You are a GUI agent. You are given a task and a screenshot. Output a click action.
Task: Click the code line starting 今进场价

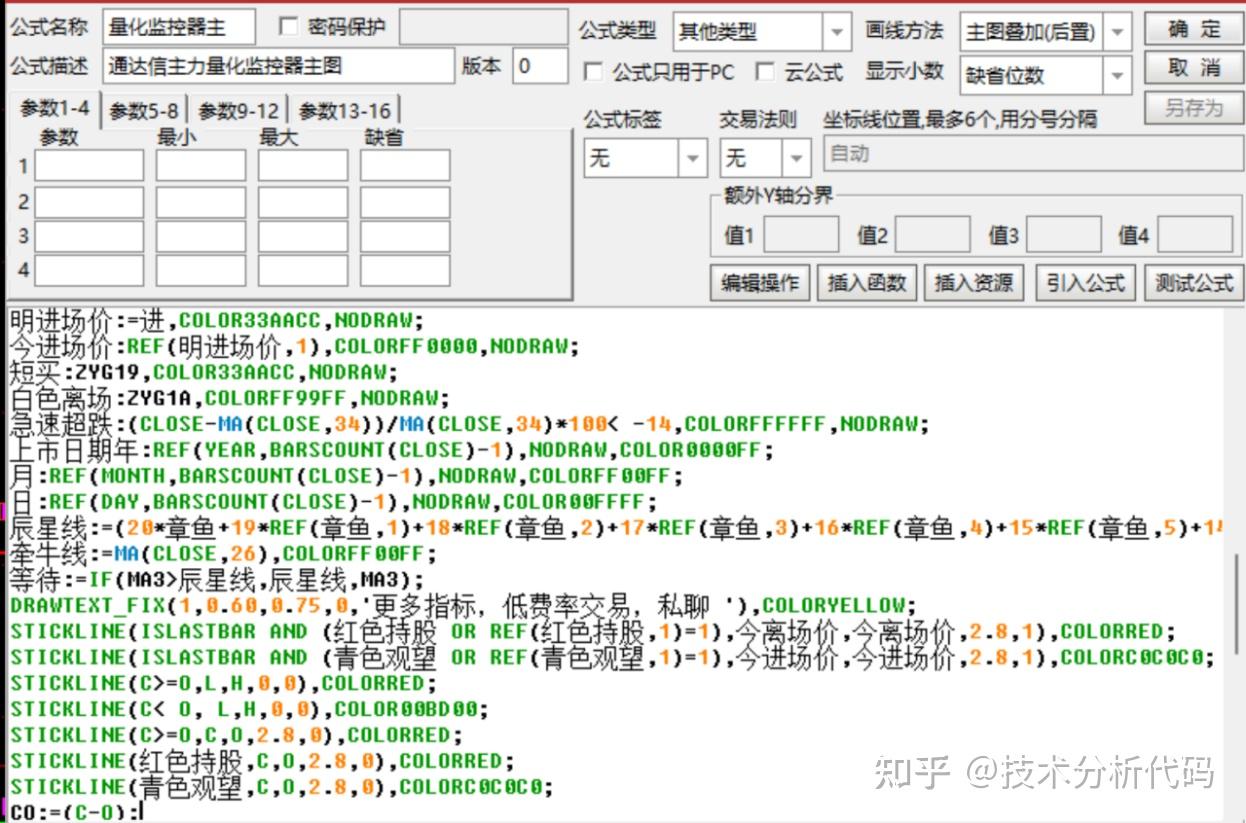[294, 347]
